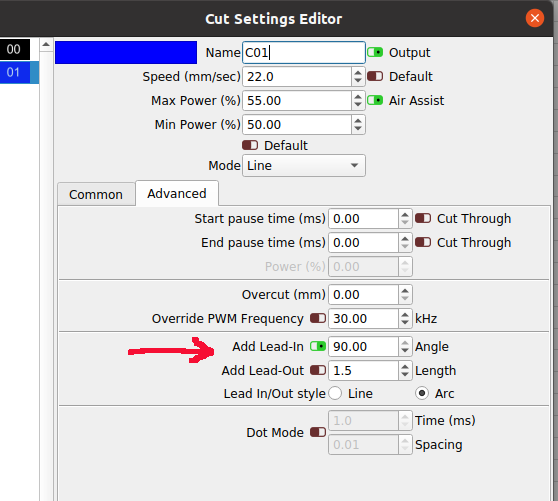Toggle the Output switch
The height and width of the screenshot is (501, 558).
[x=375, y=53]
